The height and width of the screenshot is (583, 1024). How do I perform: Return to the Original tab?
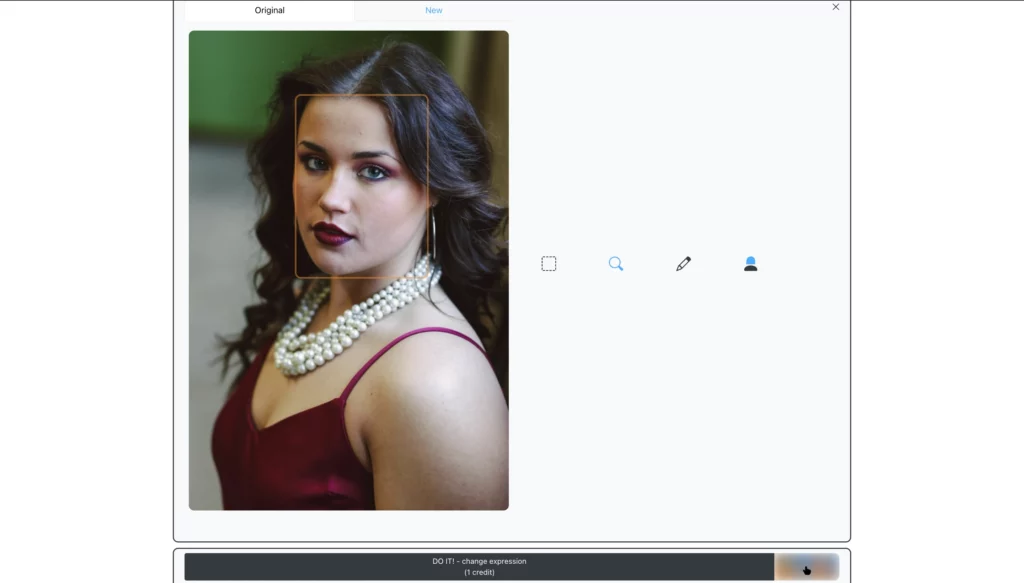click(268, 10)
